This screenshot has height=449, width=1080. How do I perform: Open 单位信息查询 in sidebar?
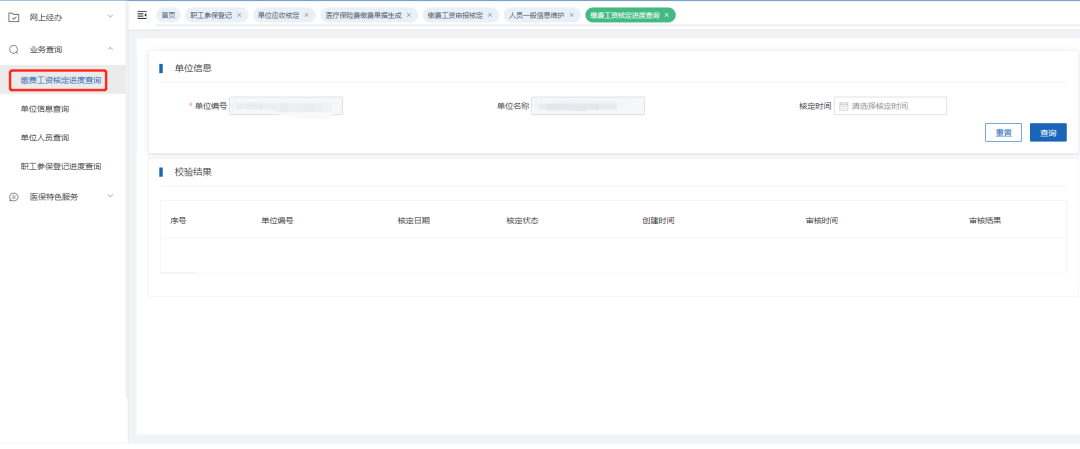(45, 108)
